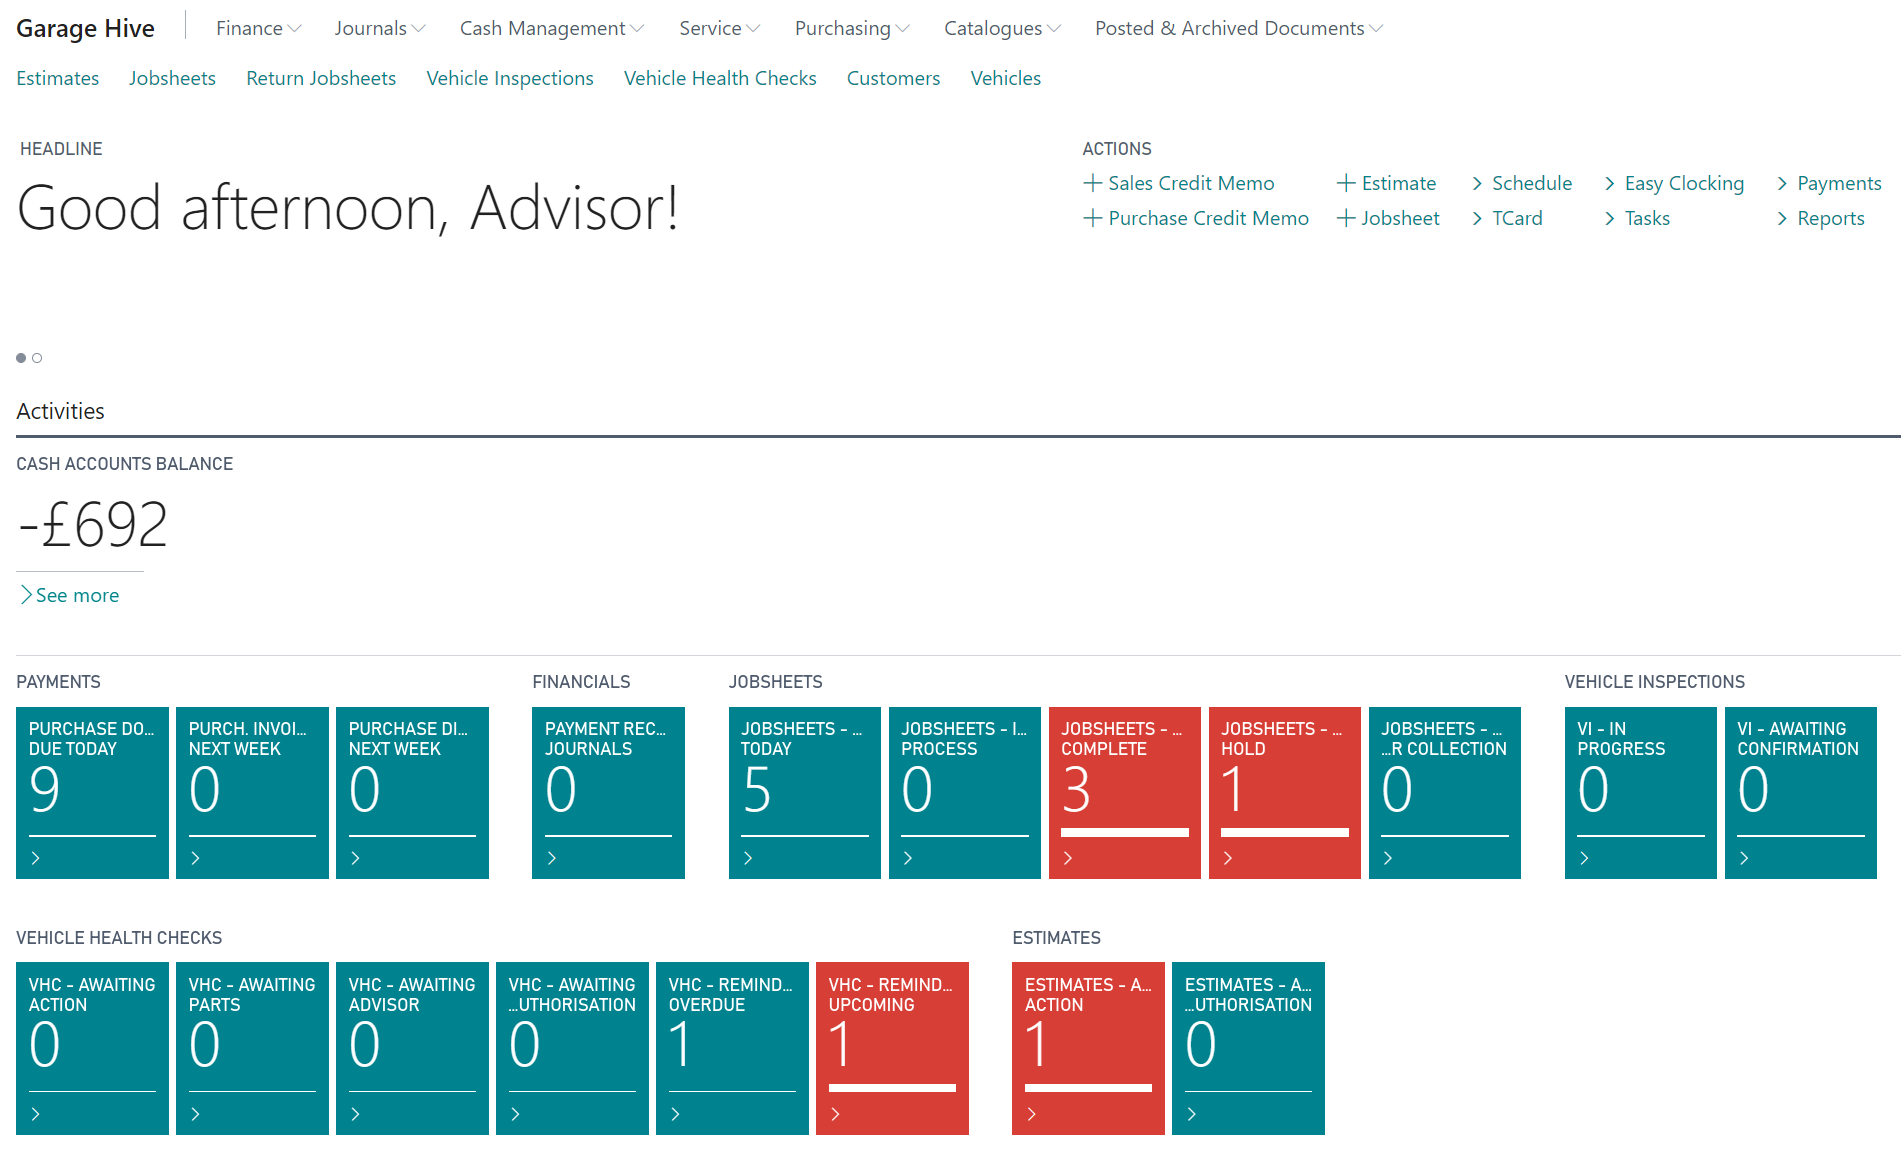The width and height of the screenshot is (1901, 1162).
Task: Click the plus icon beside Jobsheet action
Action: pos(1346,218)
